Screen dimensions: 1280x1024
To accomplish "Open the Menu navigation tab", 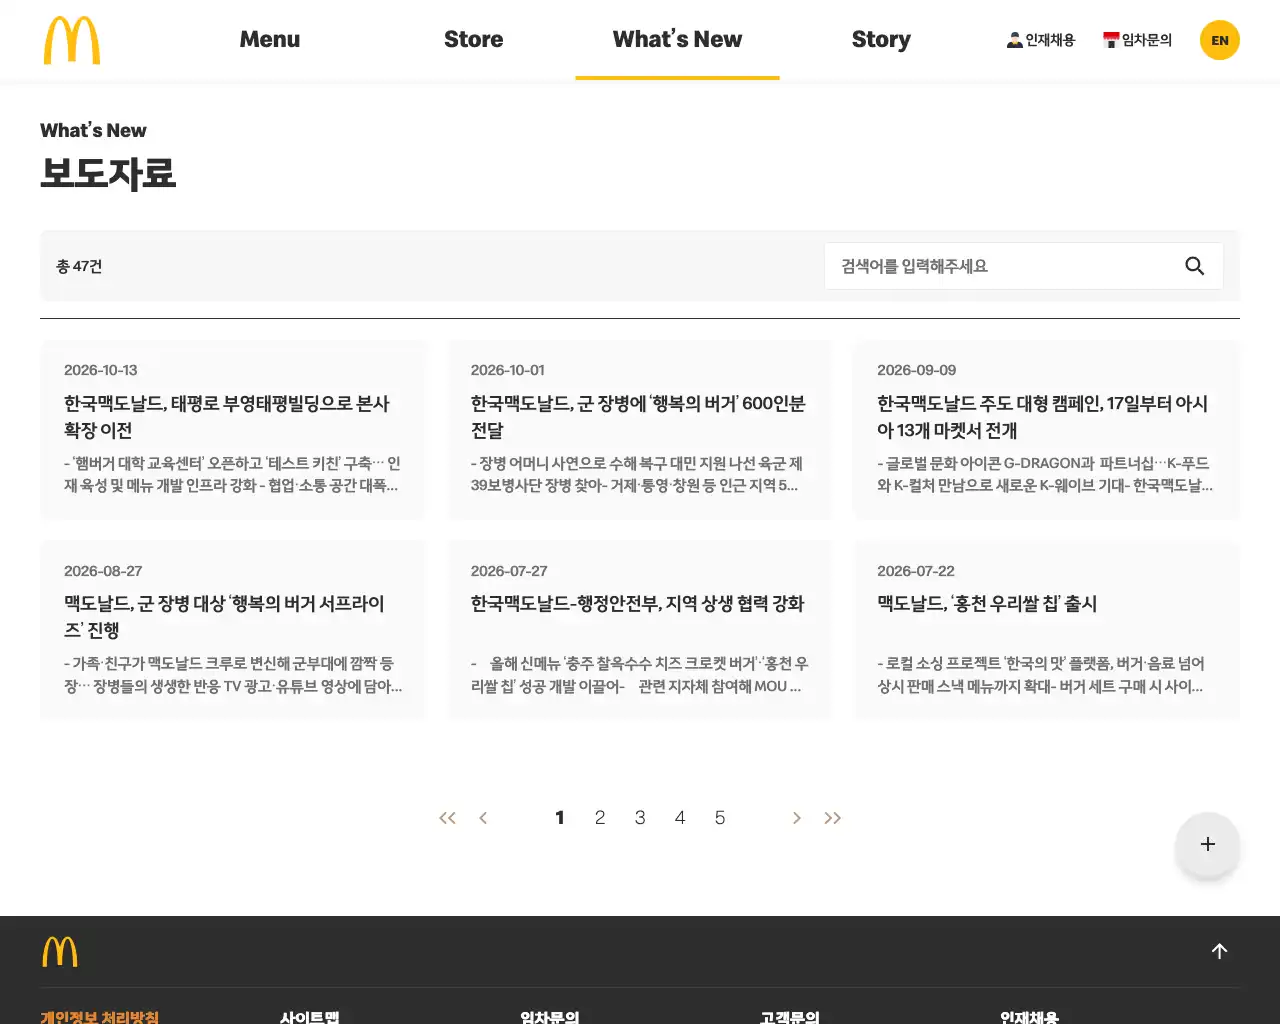I will tap(270, 39).
